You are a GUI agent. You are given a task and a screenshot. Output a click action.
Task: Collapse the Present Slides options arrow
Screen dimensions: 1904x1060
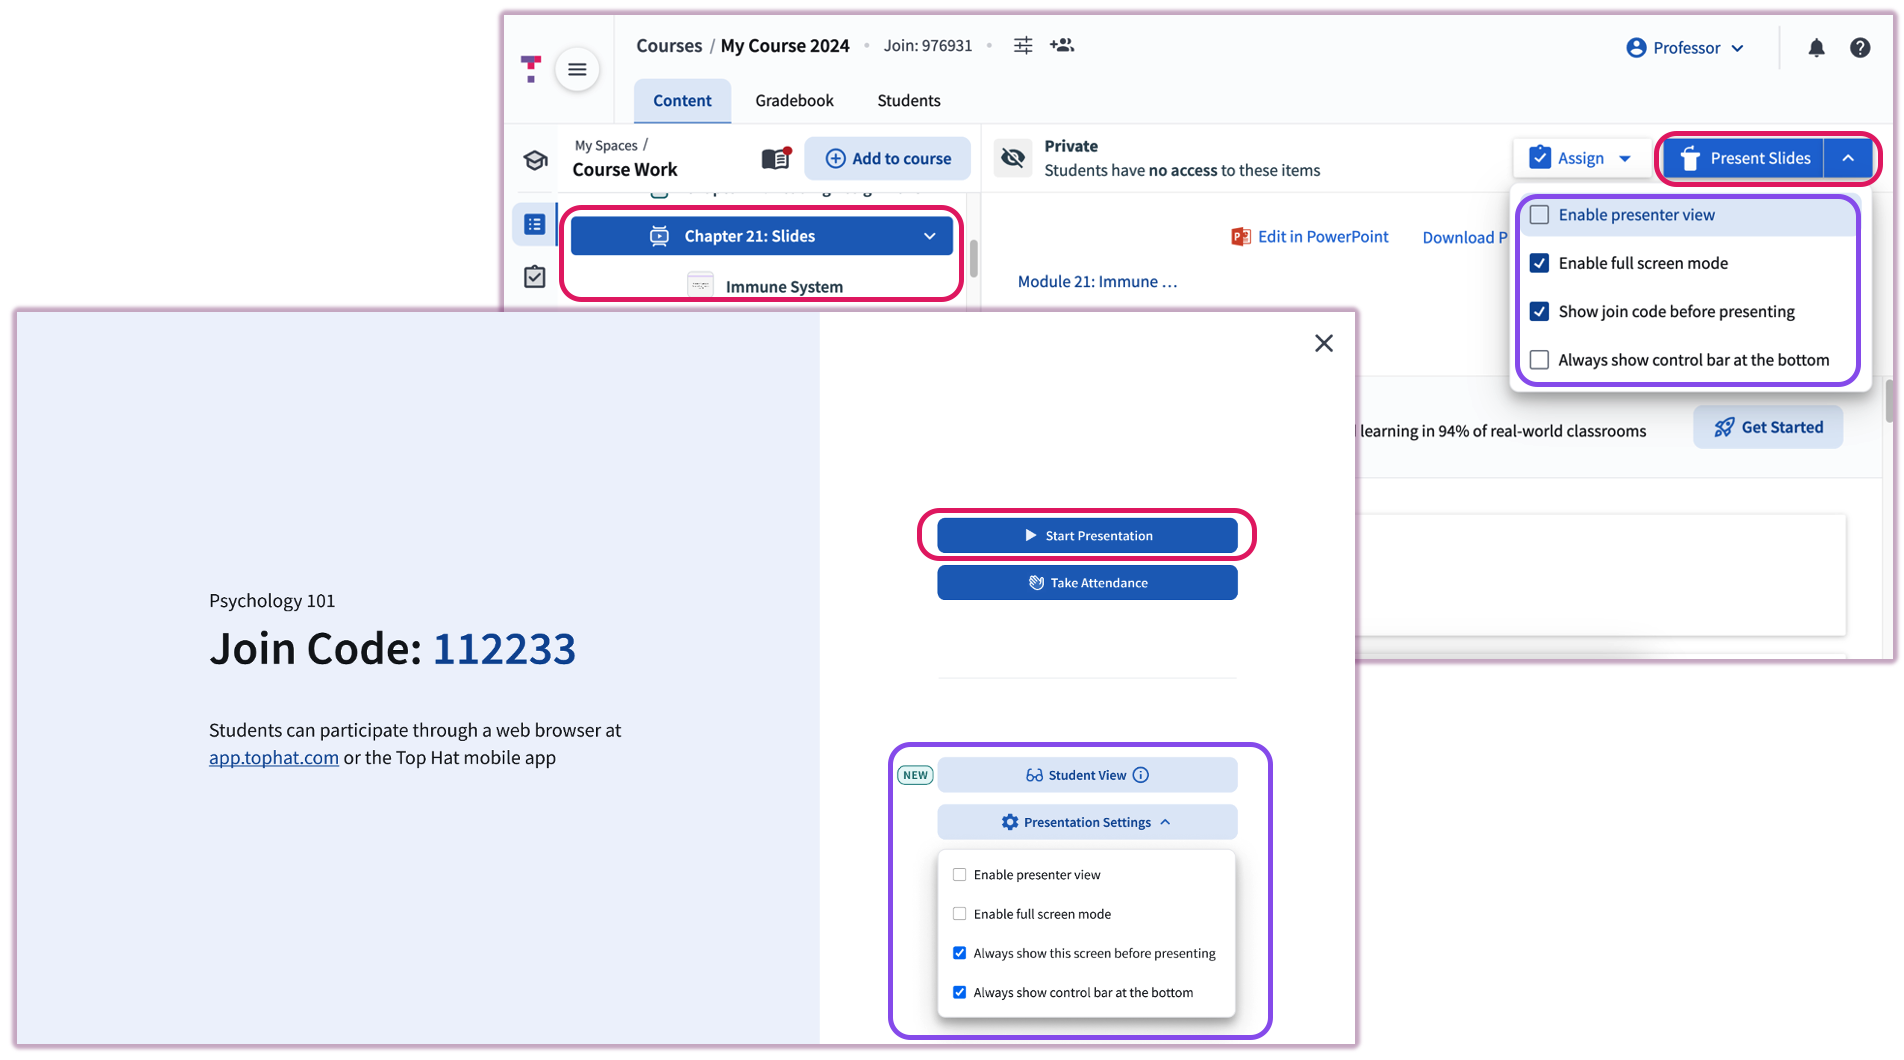[x=1848, y=158]
